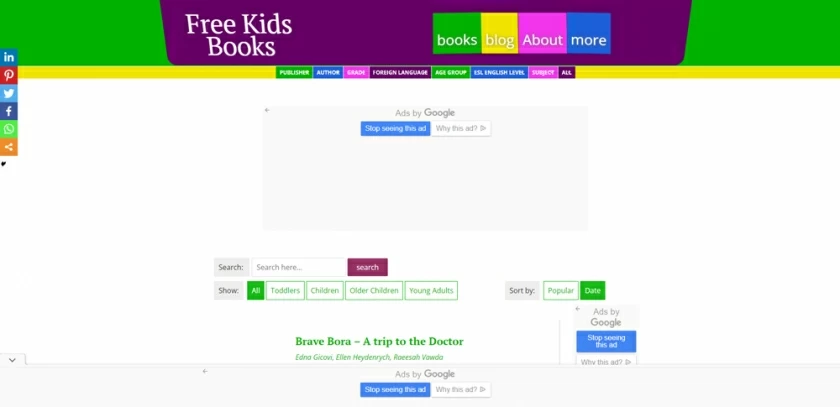
Task: Expand the more menu in header
Action: pyautogui.click(x=588, y=40)
